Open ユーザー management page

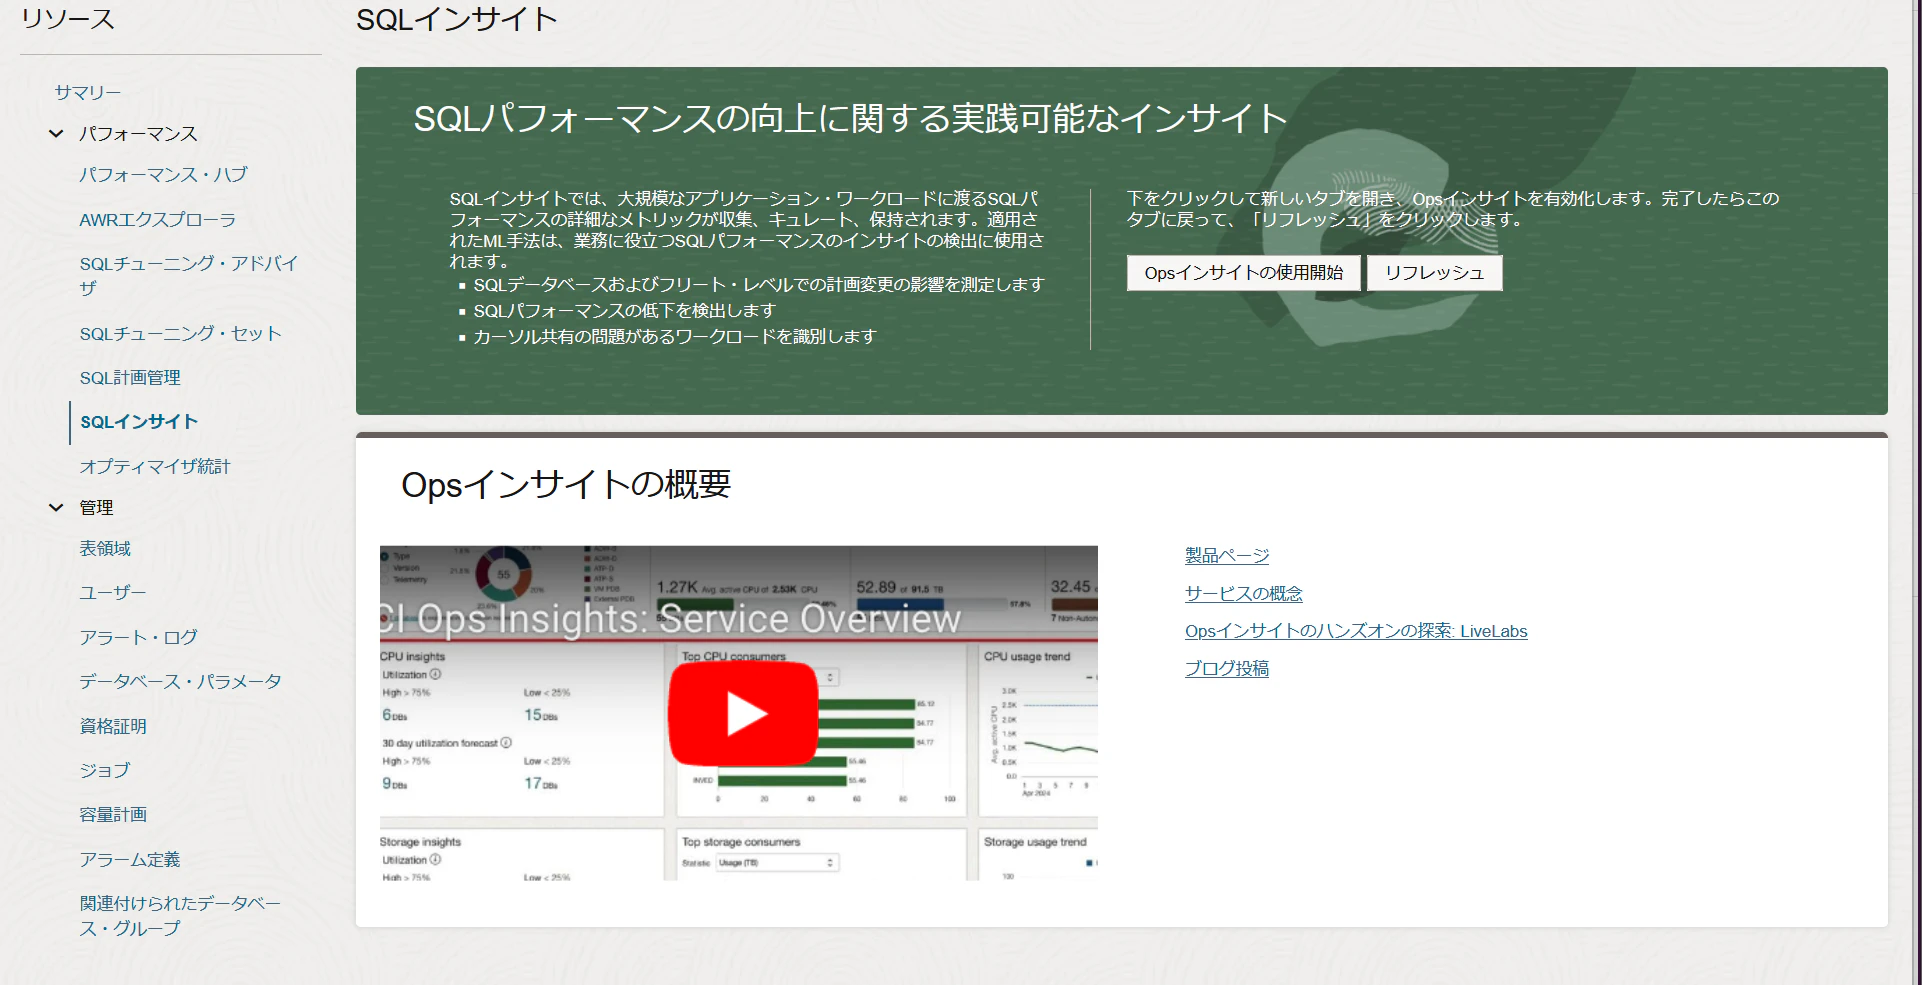click(x=113, y=593)
